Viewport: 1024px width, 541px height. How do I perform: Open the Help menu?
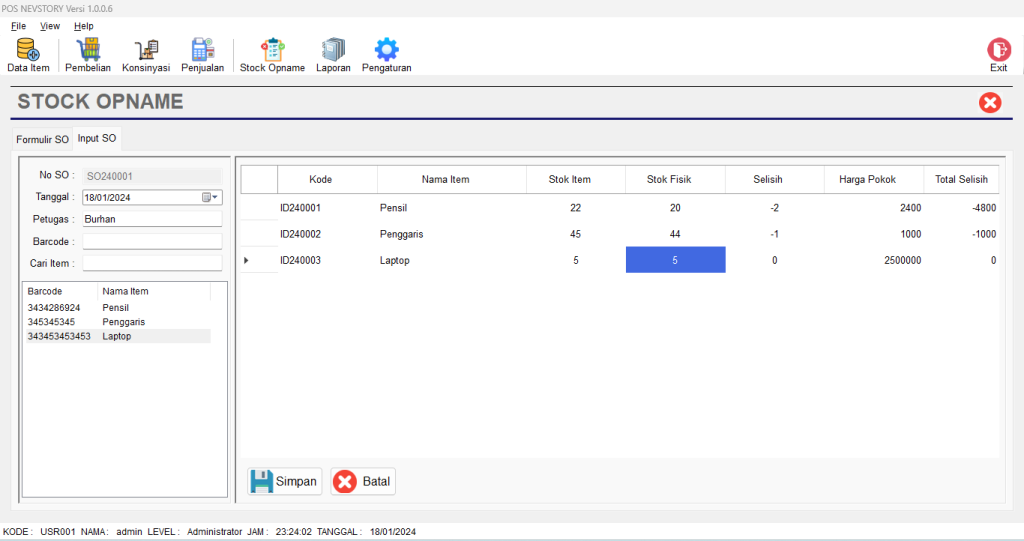84,26
